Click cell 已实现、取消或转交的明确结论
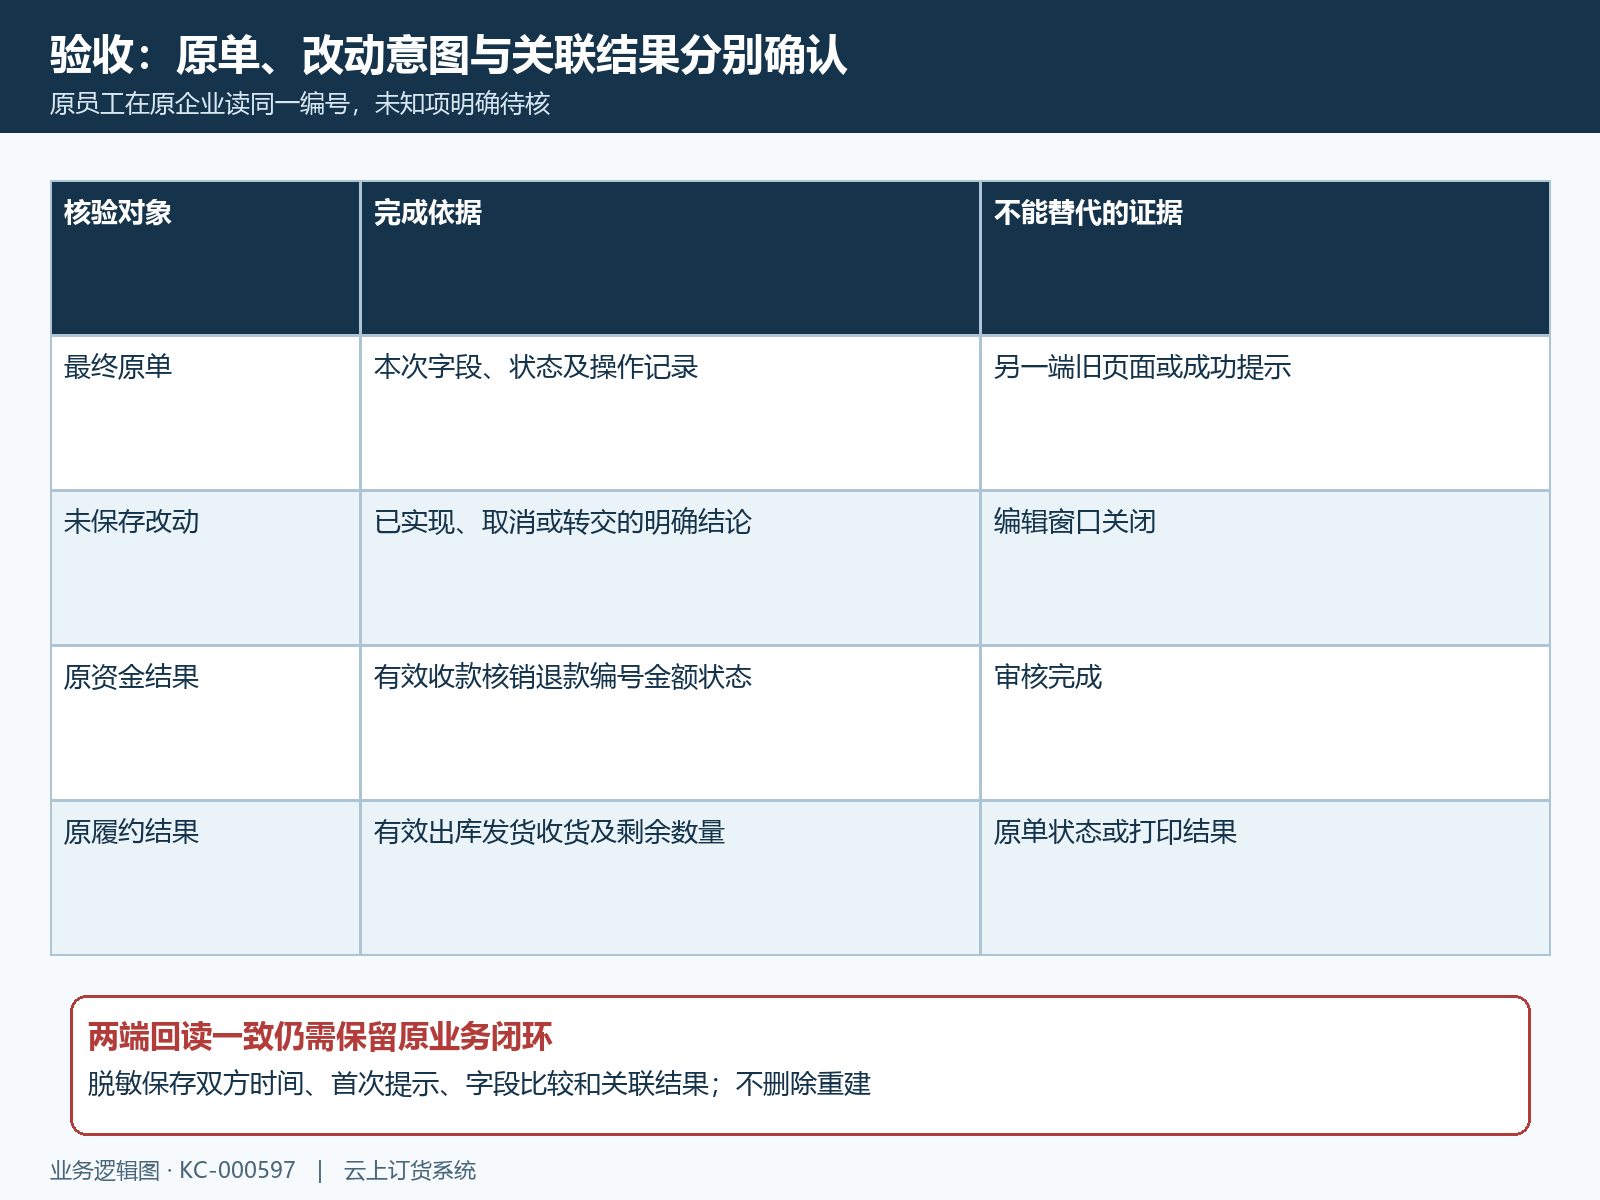The width and height of the screenshot is (1600, 1200). [x=670, y=568]
